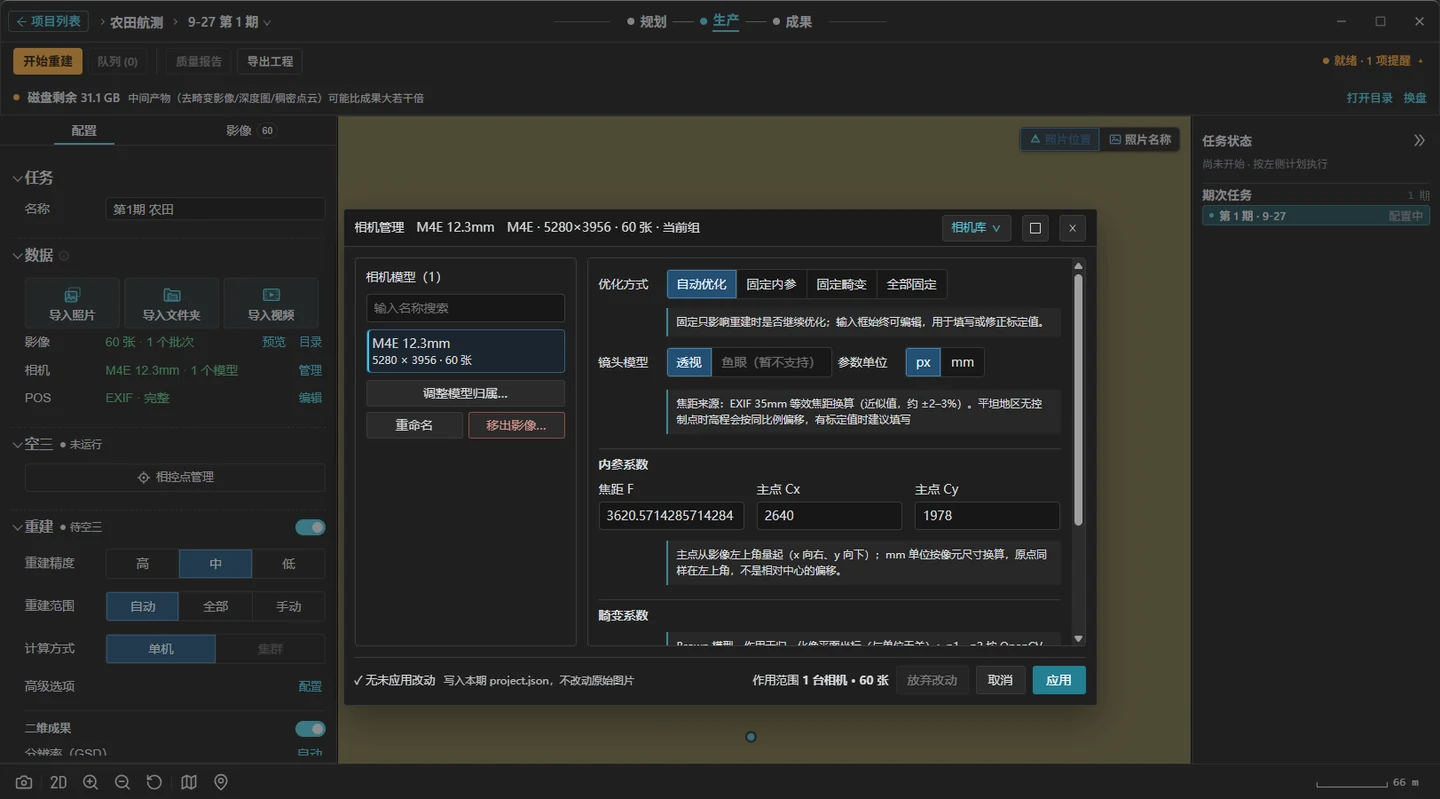This screenshot has width=1440, height=799.
Task: Close the camera management dialog
Action: pyautogui.click(x=1072, y=228)
